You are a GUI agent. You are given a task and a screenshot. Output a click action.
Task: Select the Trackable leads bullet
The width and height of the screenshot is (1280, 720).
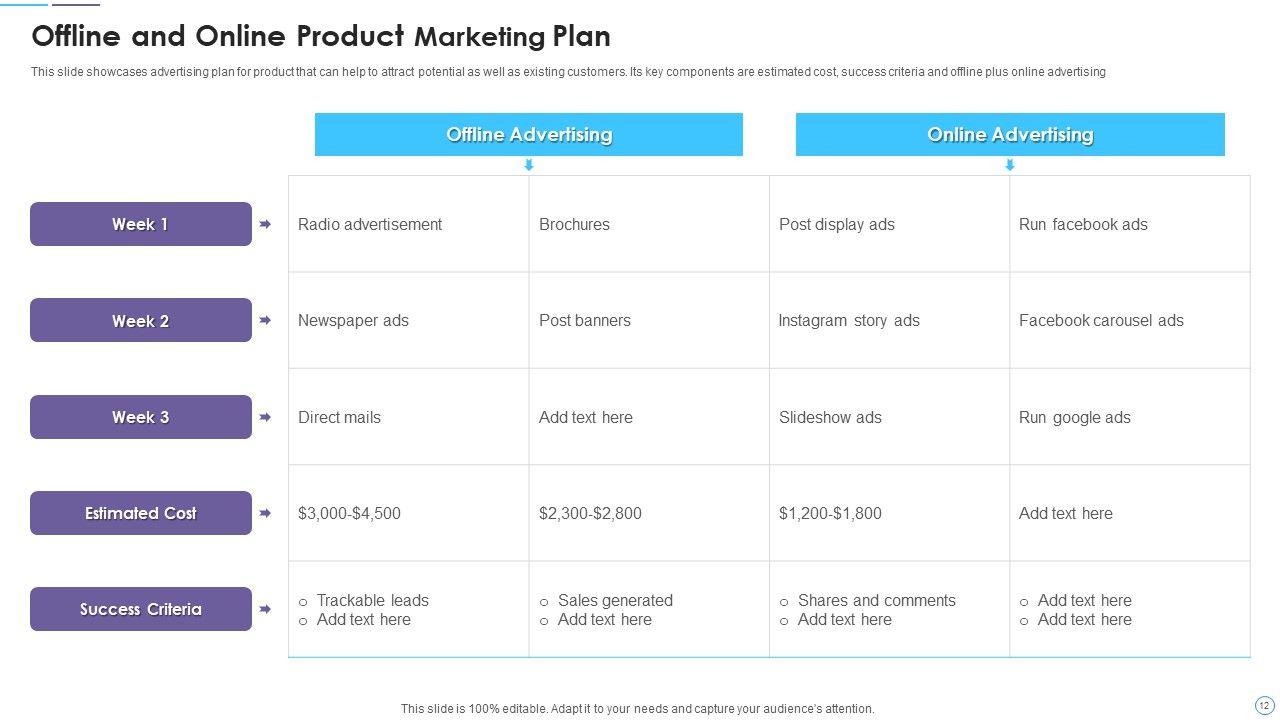pos(372,600)
